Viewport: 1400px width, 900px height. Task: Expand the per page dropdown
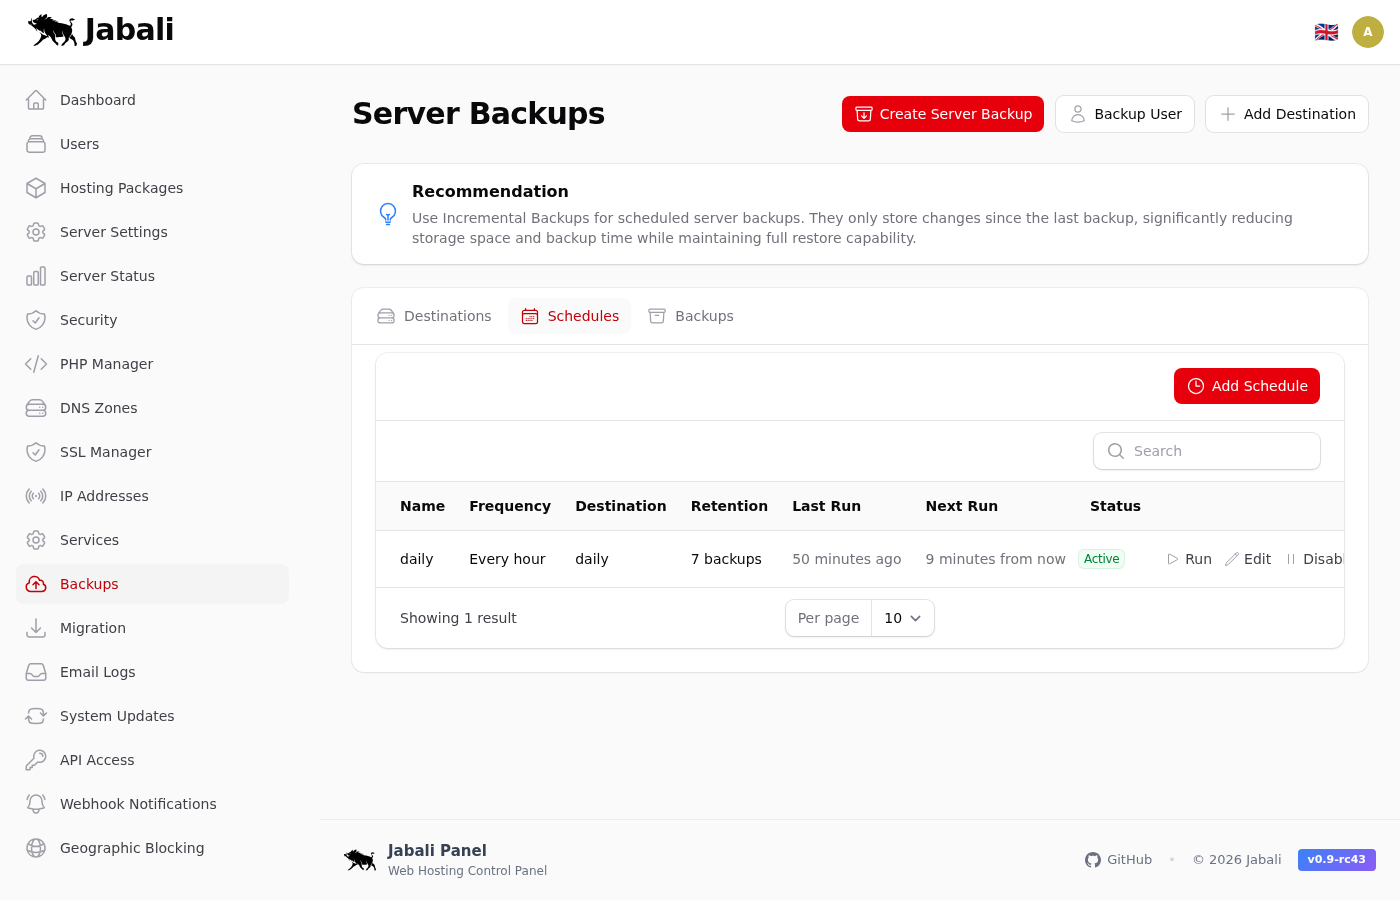coord(902,618)
